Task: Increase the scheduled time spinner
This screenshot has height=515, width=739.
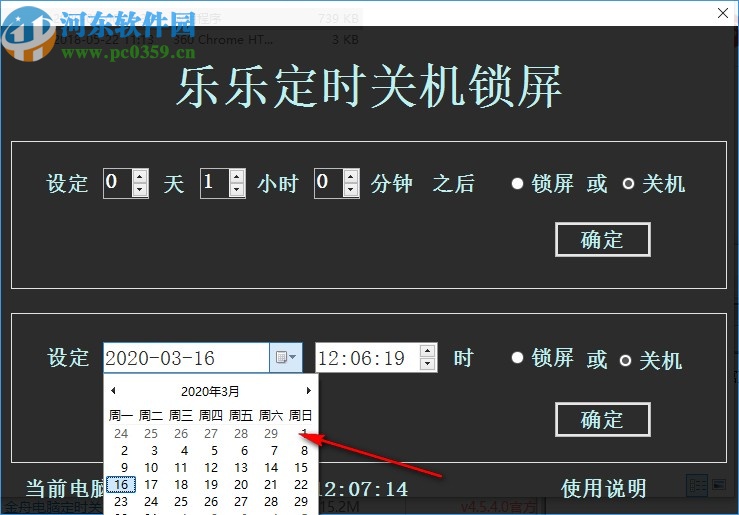Action: click(427, 351)
